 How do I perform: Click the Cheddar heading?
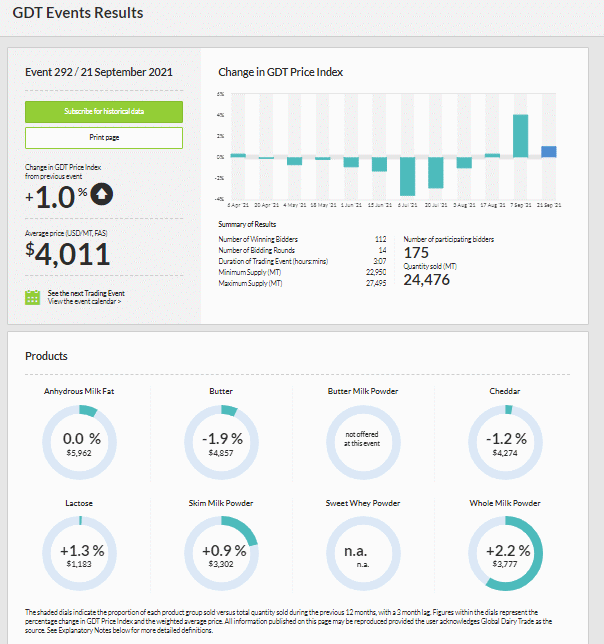click(x=505, y=391)
